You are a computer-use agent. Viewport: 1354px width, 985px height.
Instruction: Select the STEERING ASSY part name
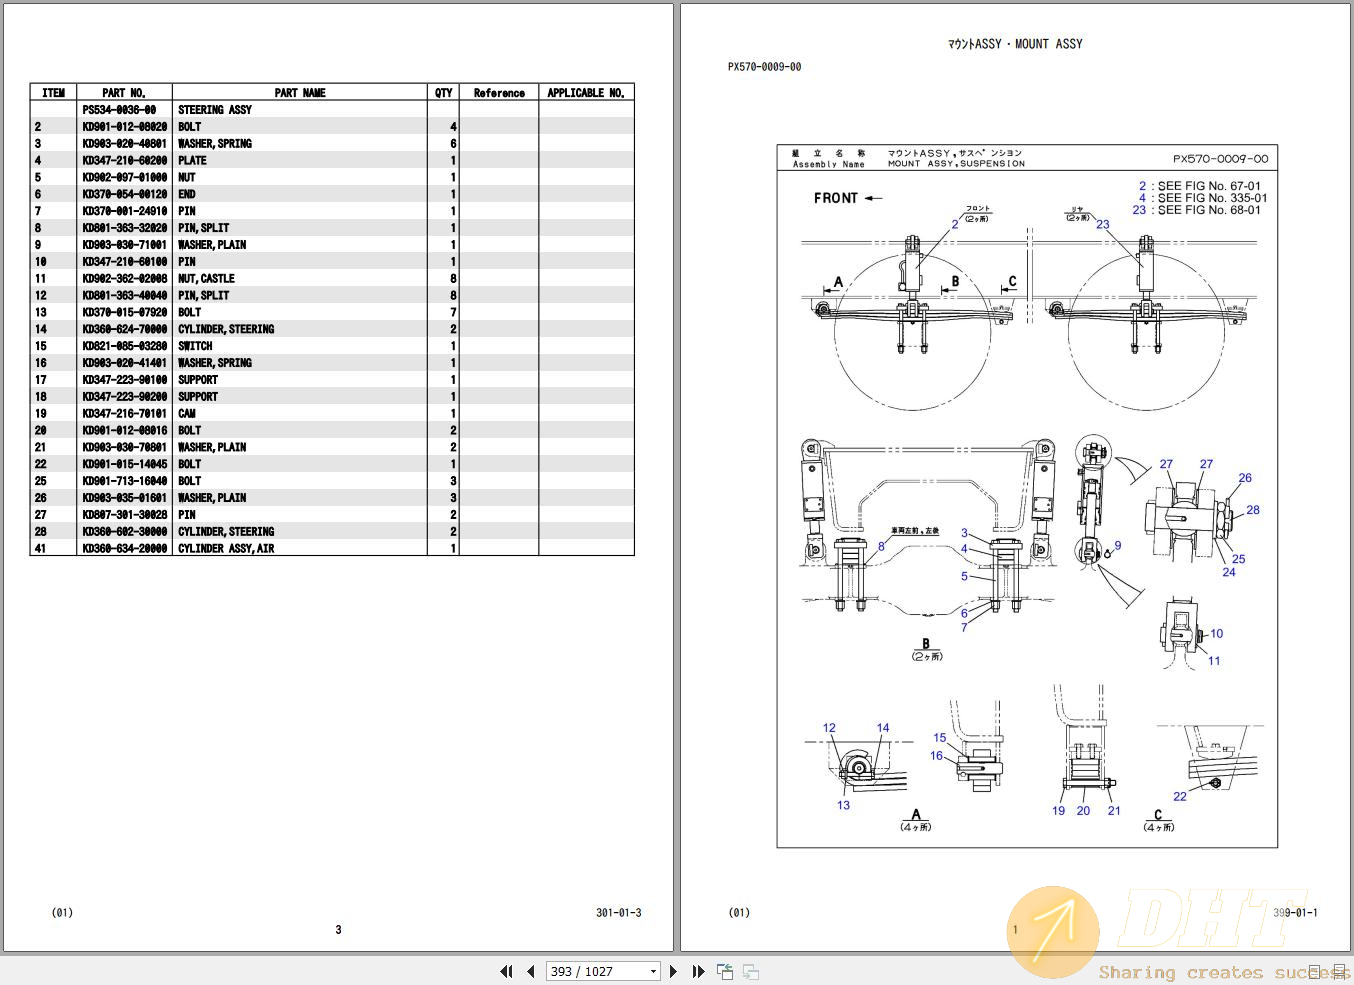point(215,110)
